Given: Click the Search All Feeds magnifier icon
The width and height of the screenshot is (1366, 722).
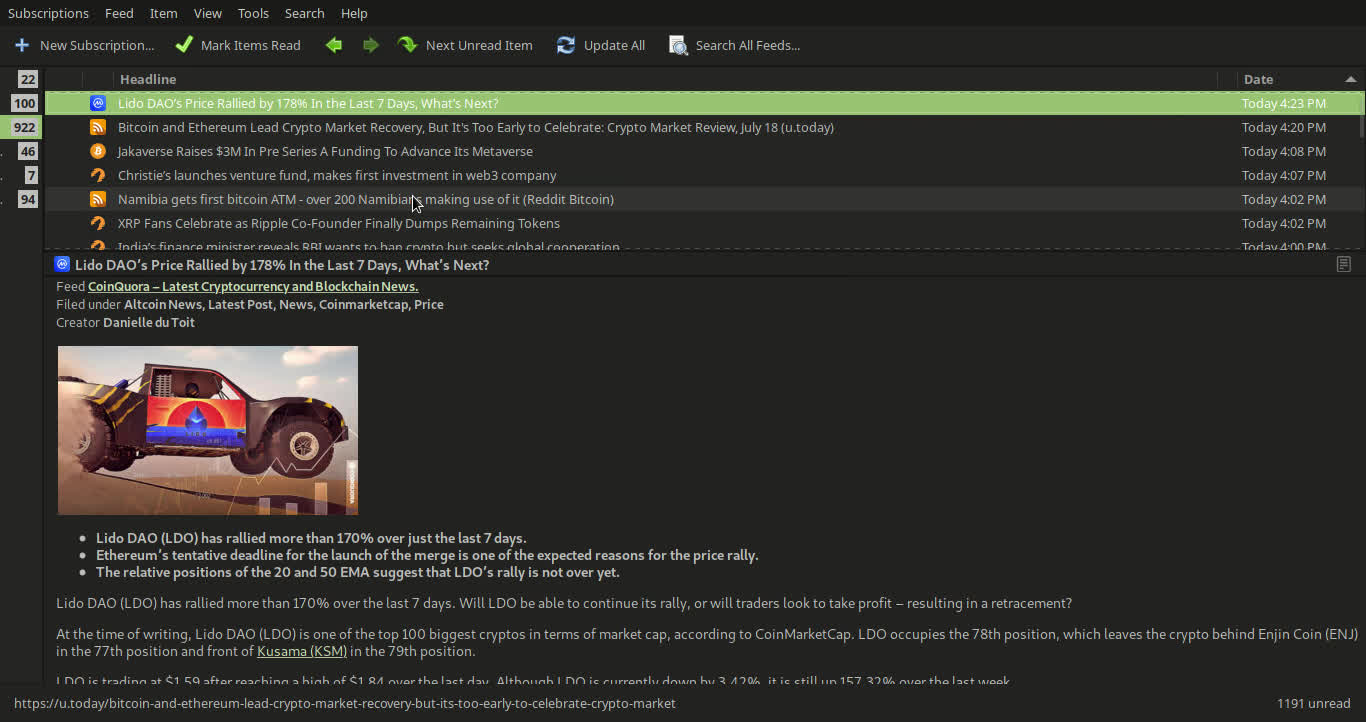Looking at the screenshot, I should [678, 45].
